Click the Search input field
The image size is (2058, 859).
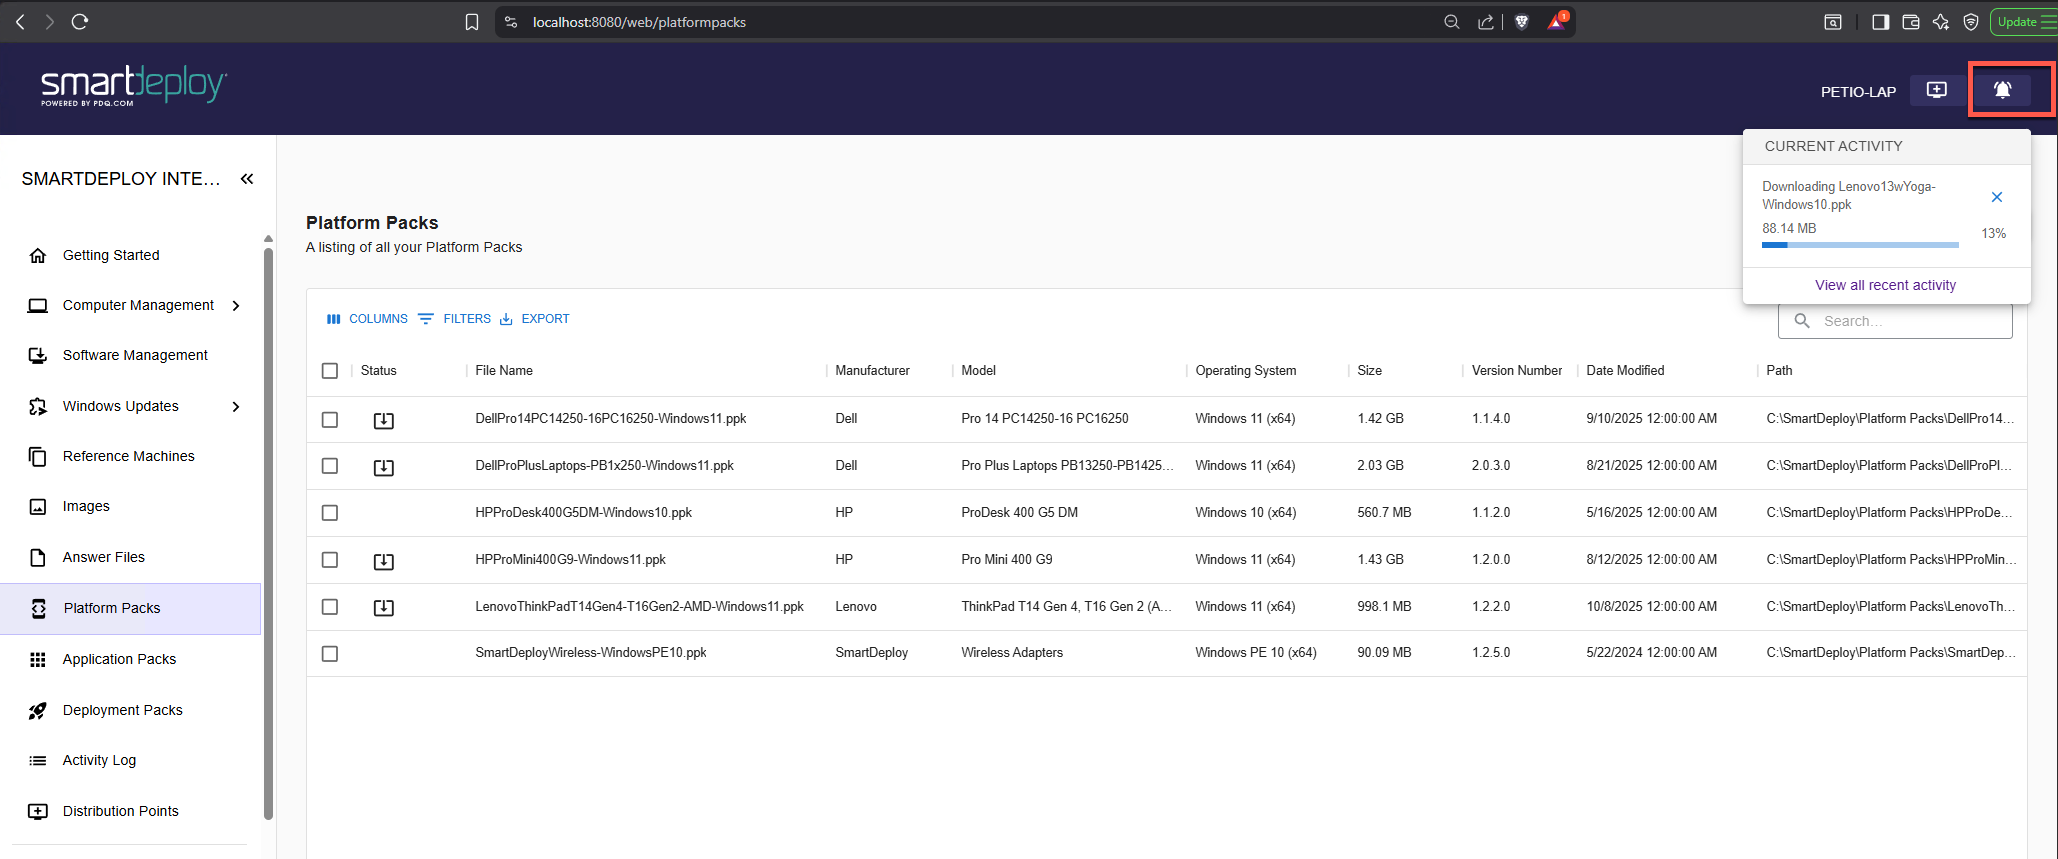(1900, 321)
